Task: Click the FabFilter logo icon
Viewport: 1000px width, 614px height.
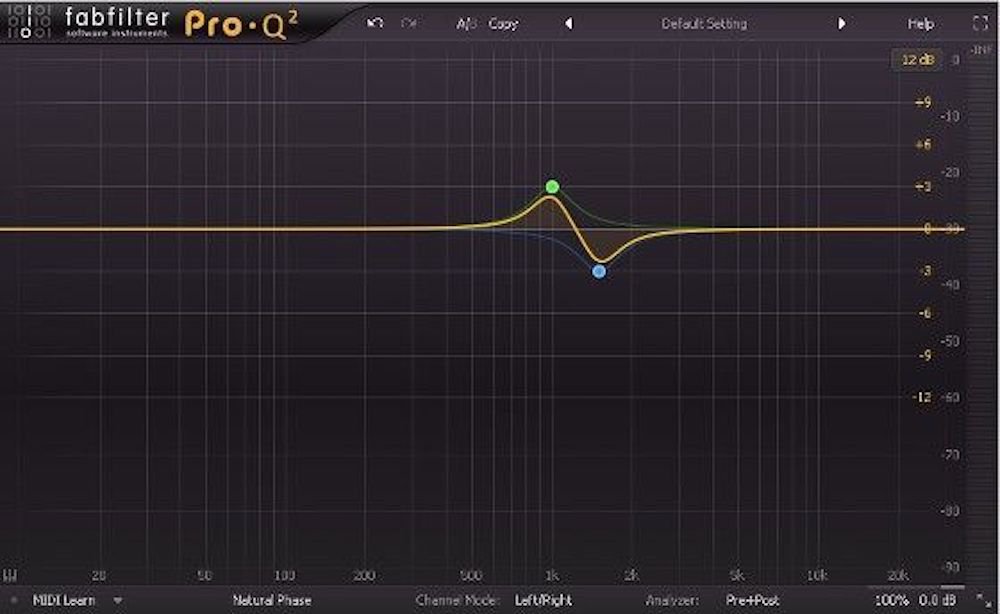Action: (x=27, y=23)
